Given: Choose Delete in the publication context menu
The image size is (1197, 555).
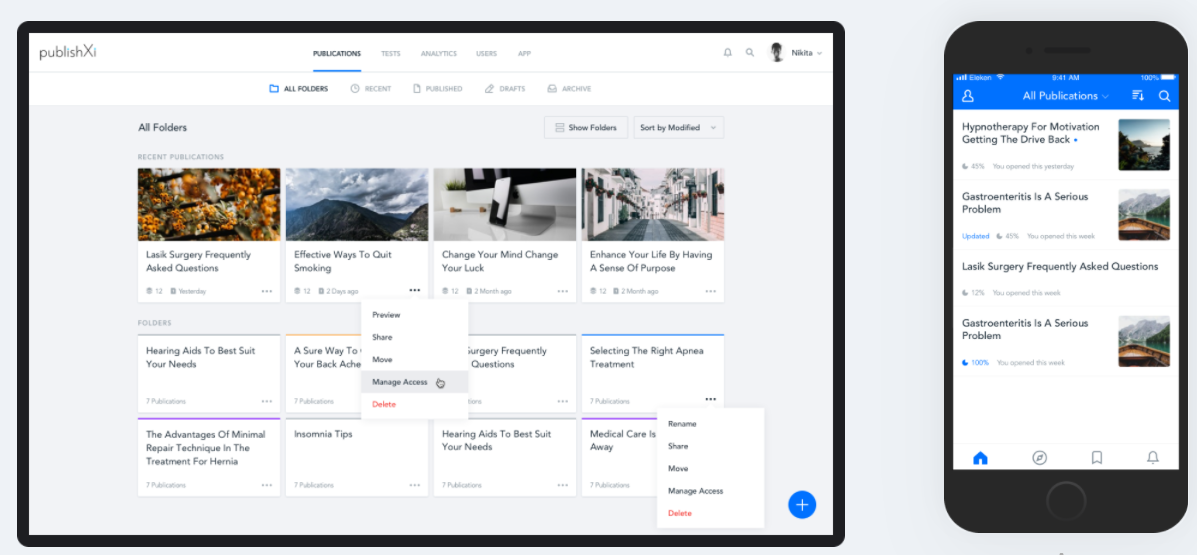Looking at the screenshot, I should point(415,404).
